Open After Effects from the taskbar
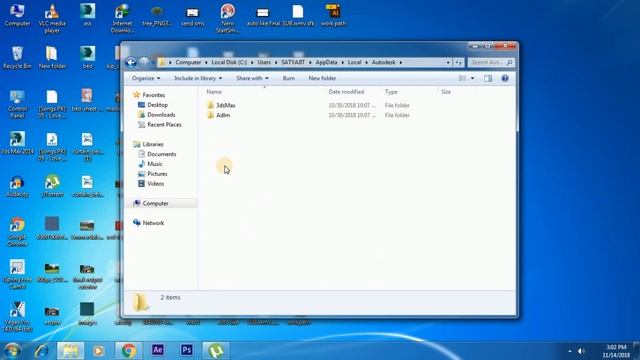 158,350
